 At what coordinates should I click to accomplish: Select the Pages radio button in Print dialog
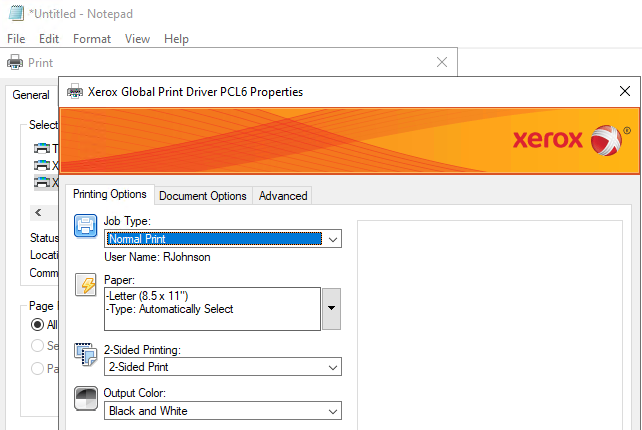coord(37,369)
